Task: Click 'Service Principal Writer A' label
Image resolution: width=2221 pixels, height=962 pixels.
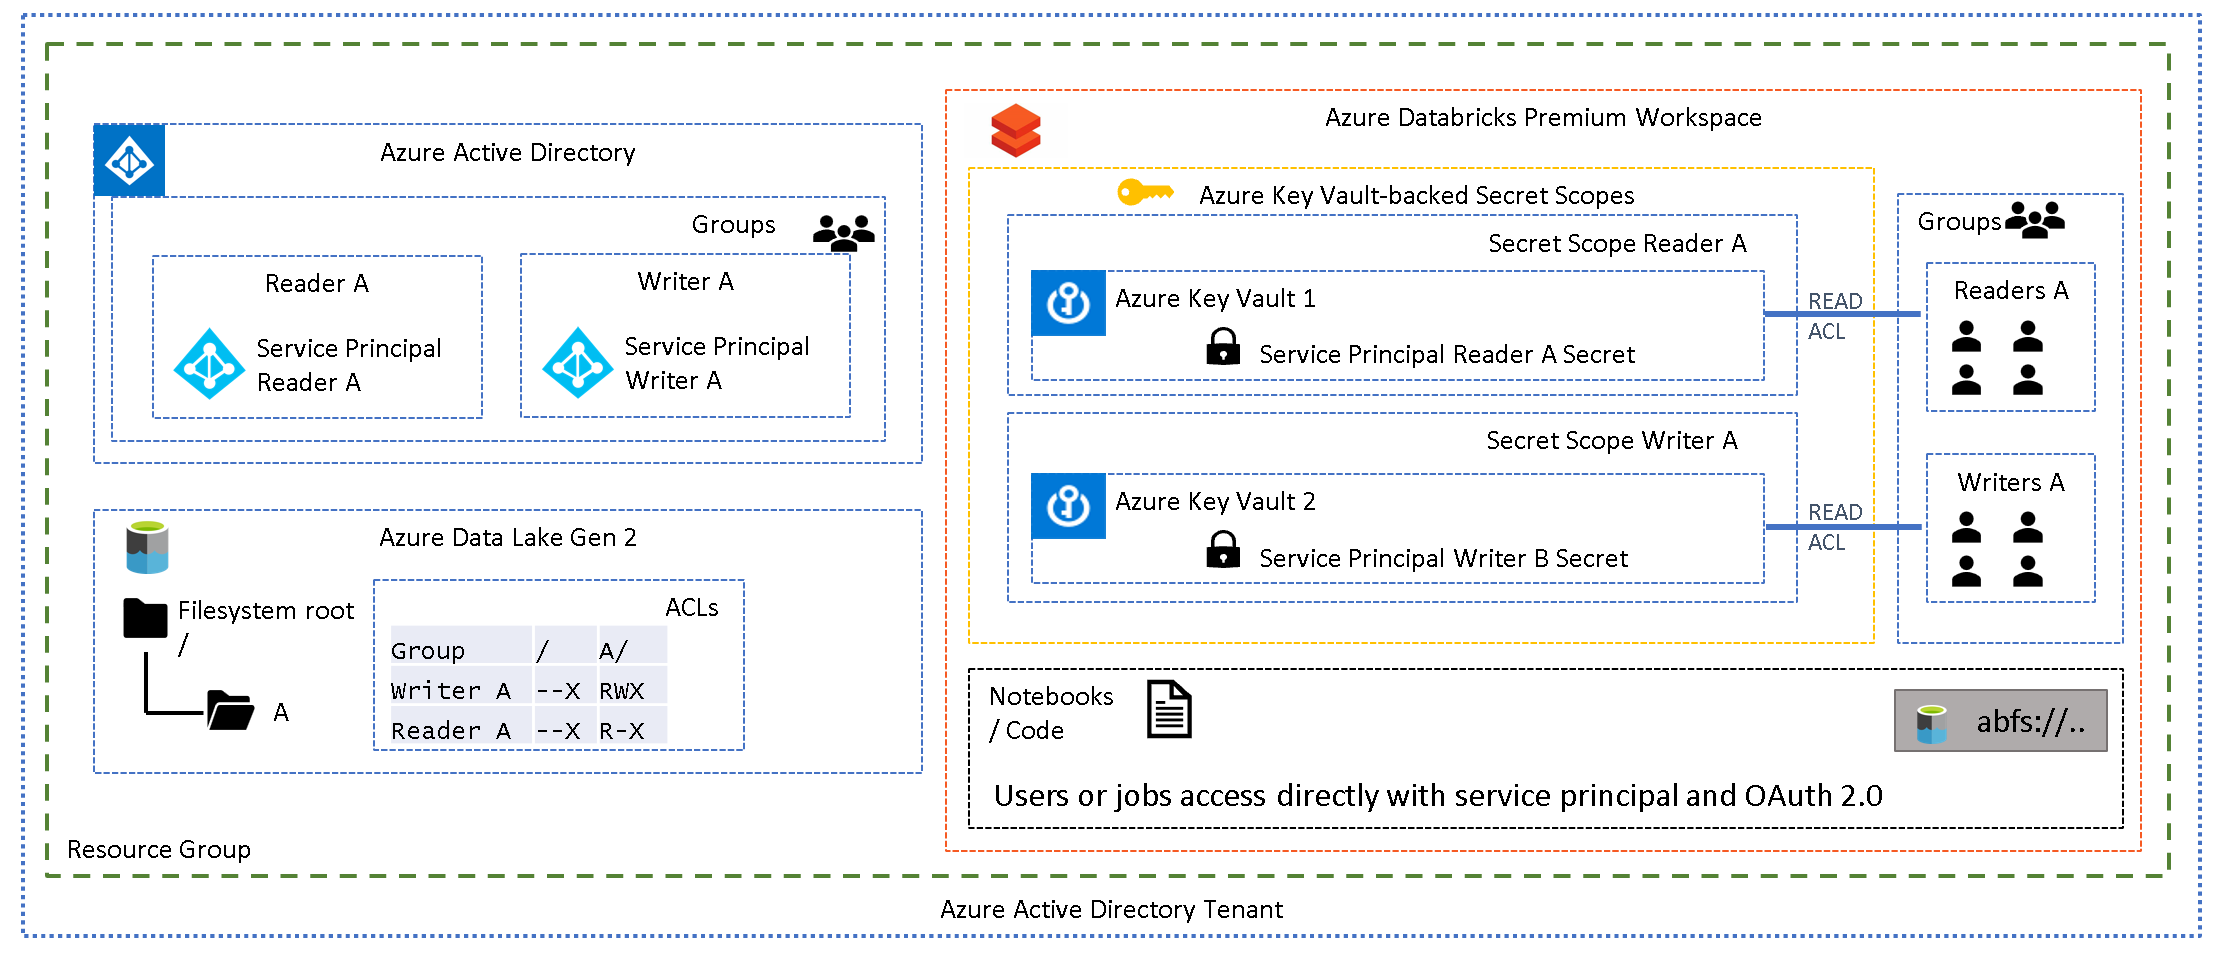Action: pos(717,363)
